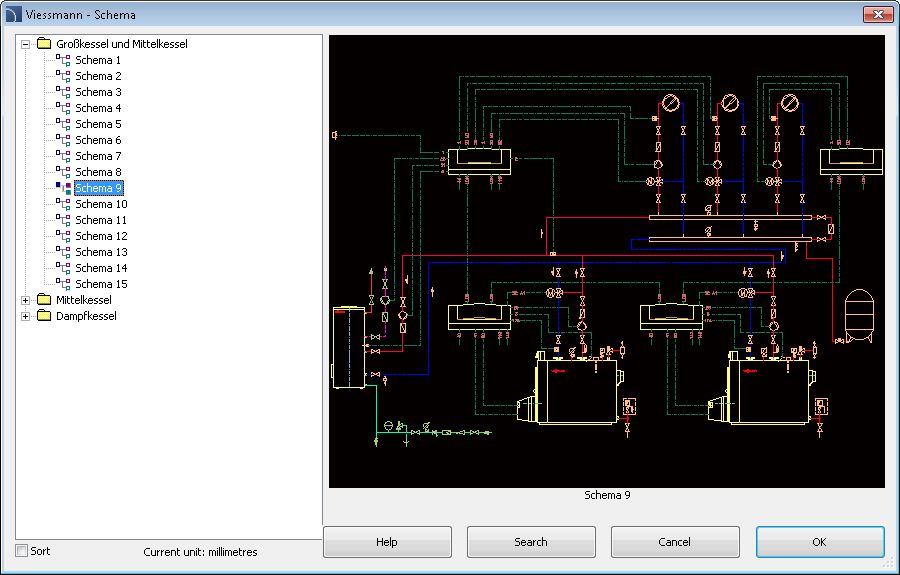Click the Großkessel und Mittelkessel folder icon
Image resolution: width=900 pixels, height=575 pixels.
pyautogui.click(x=44, y=44)
